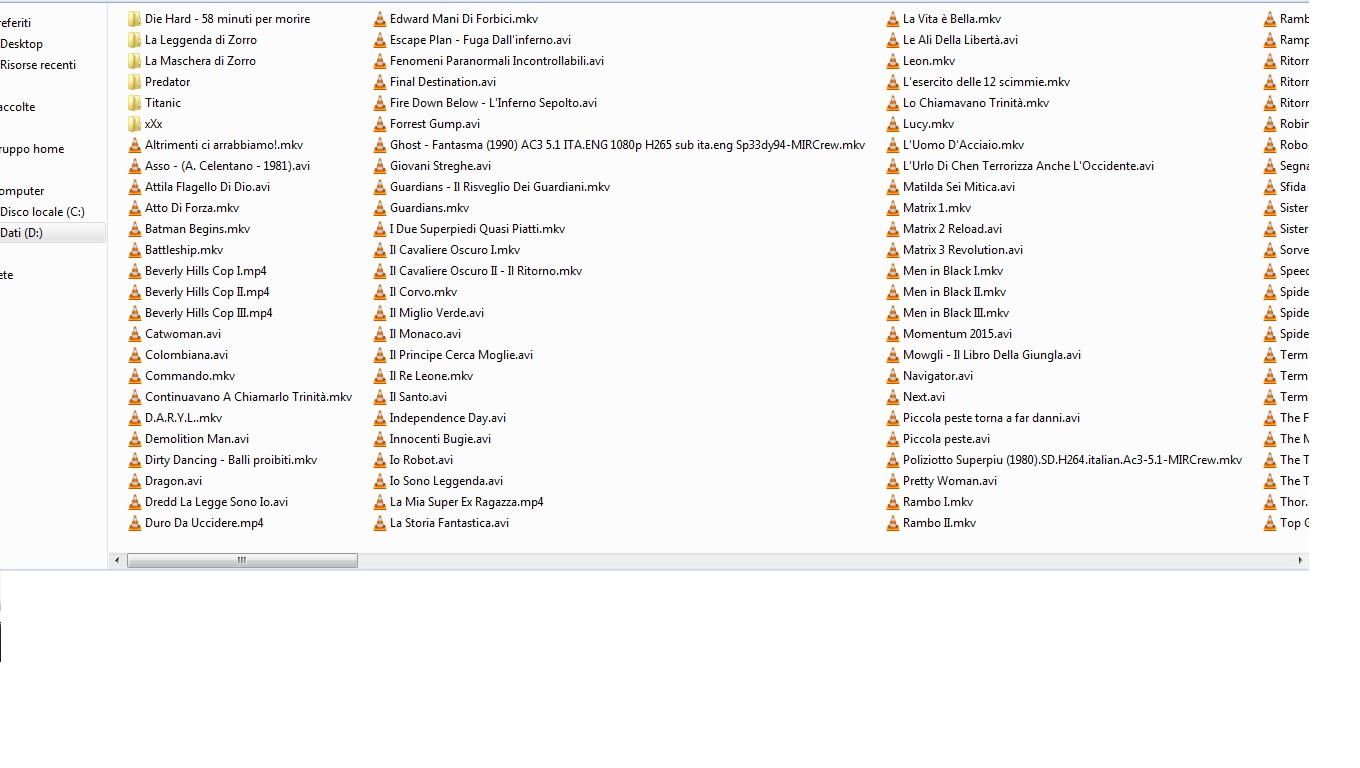
Task: Select the xXx folder icon
Action: tap(135, 124)
